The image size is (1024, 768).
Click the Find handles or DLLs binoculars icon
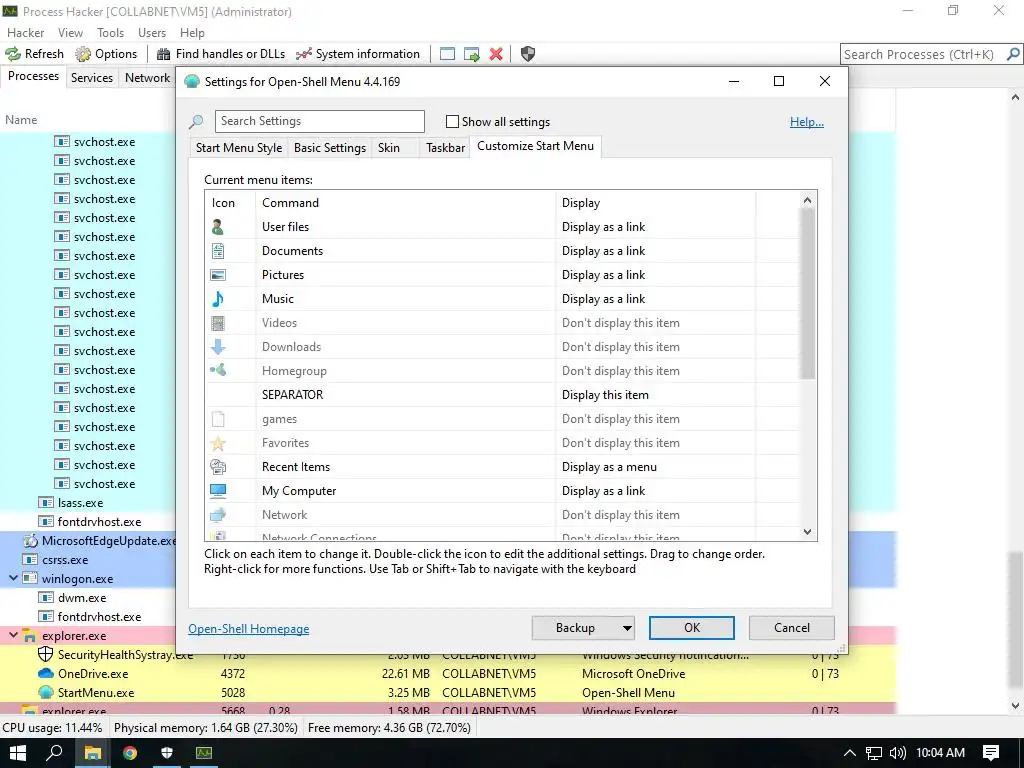(163, 54)
